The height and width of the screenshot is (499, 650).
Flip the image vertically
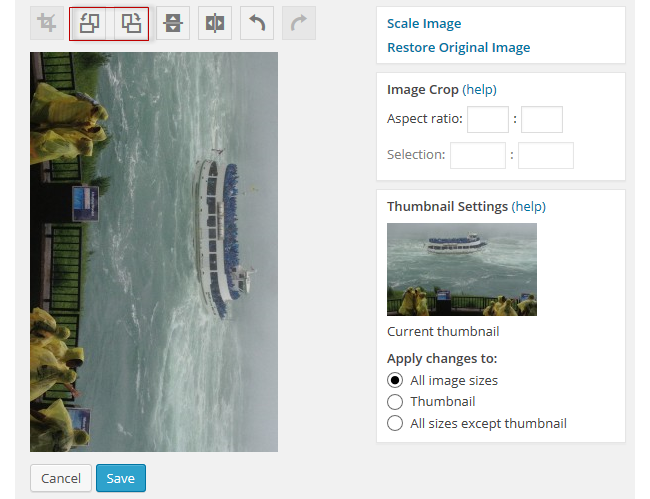(x=173, y=23)
